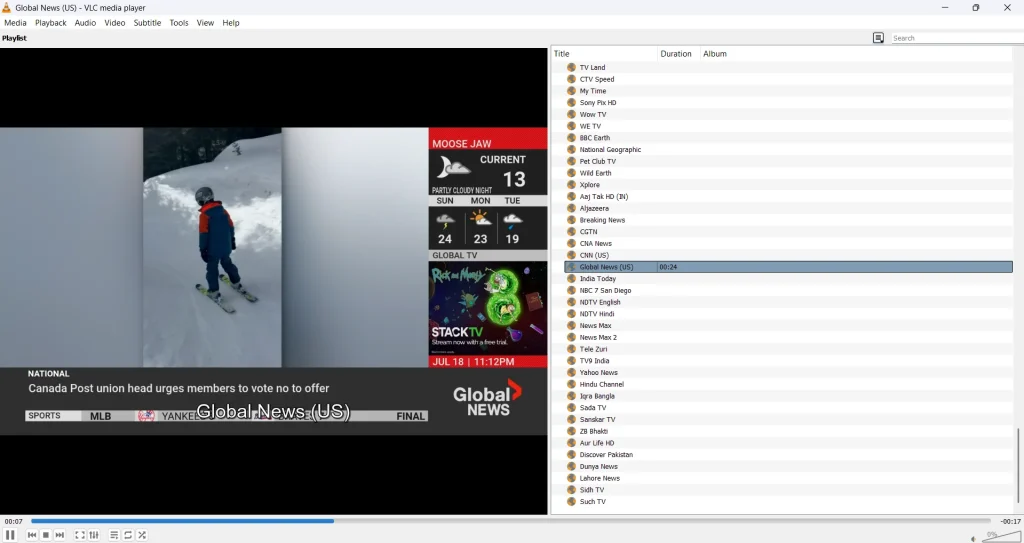Open the Media menu
The height and width of the screenshot is (543, 1024).
point(15,22)
